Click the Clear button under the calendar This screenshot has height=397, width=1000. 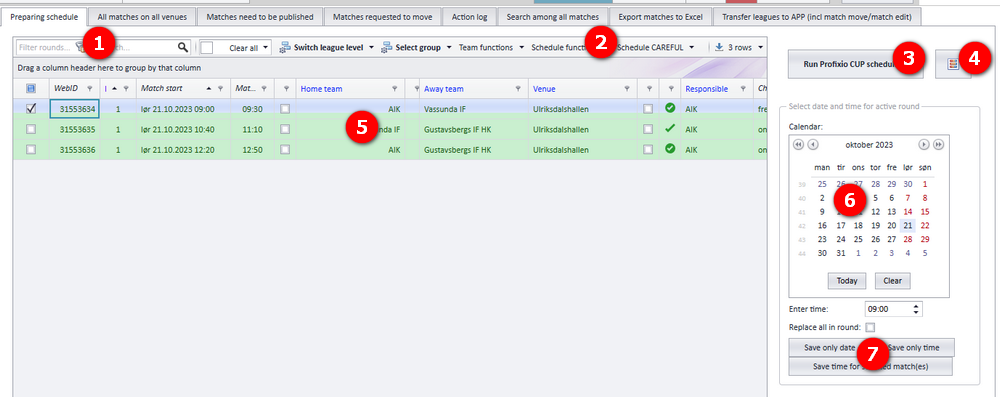892,281
